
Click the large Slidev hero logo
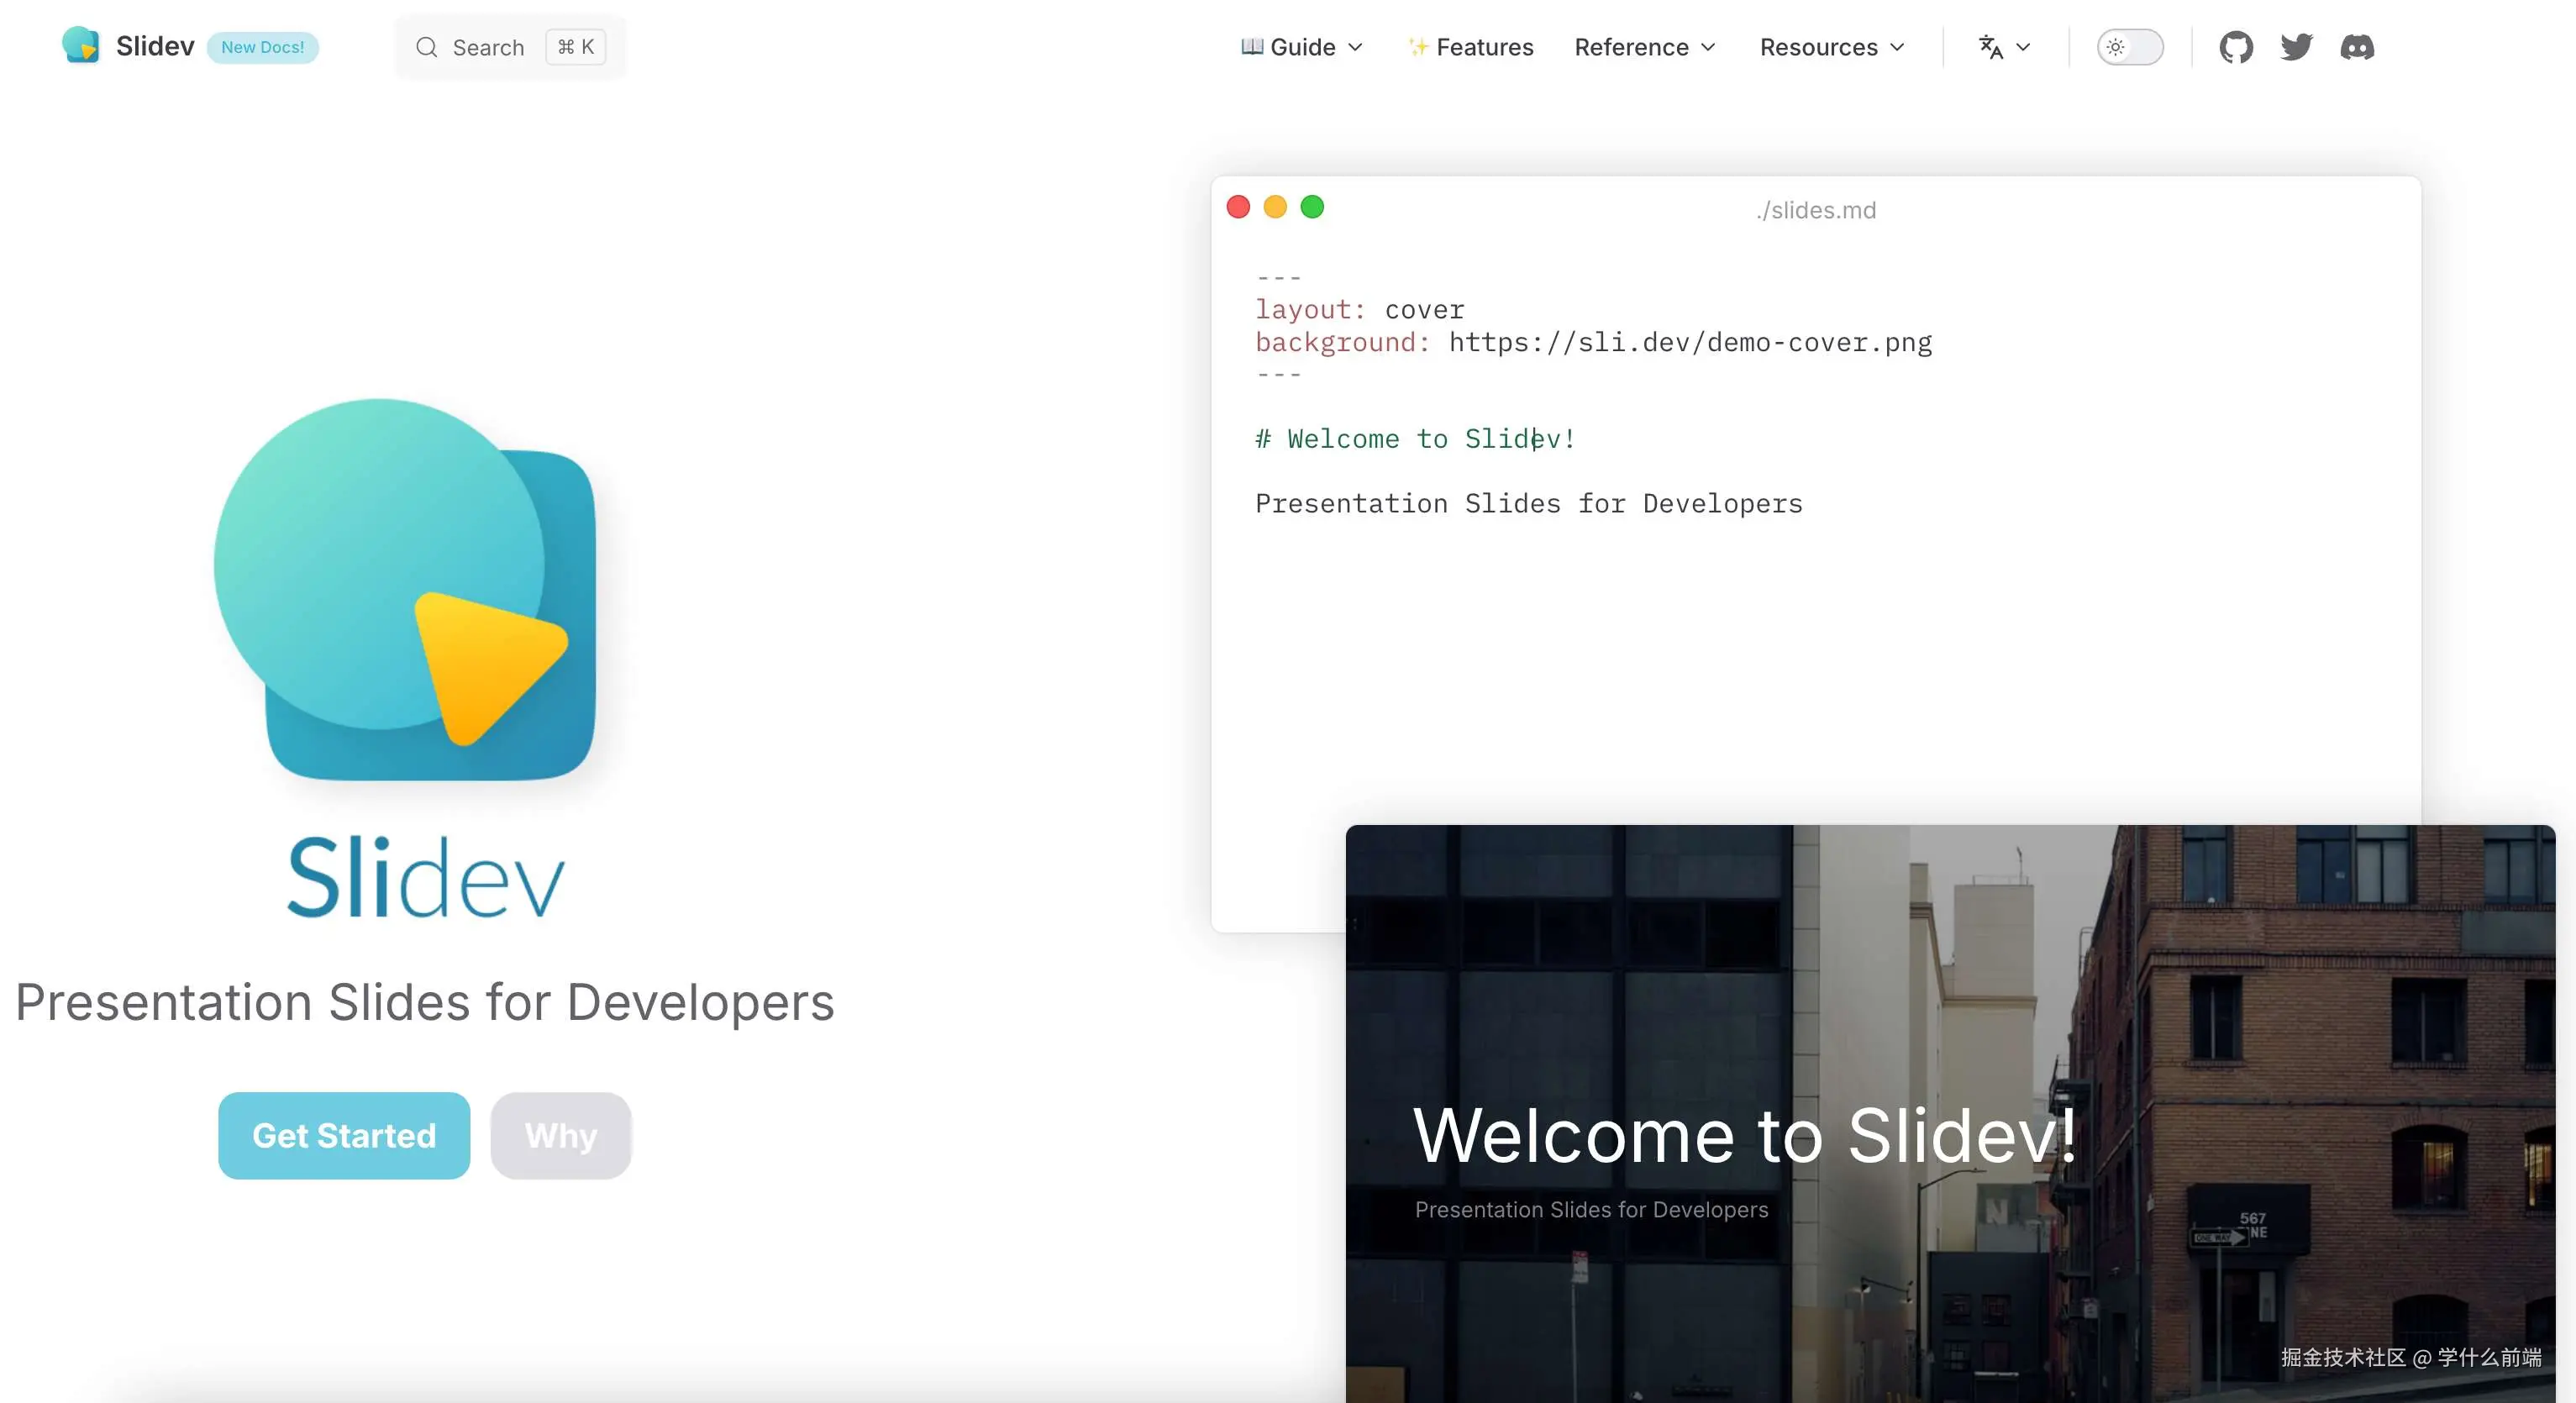405,589
